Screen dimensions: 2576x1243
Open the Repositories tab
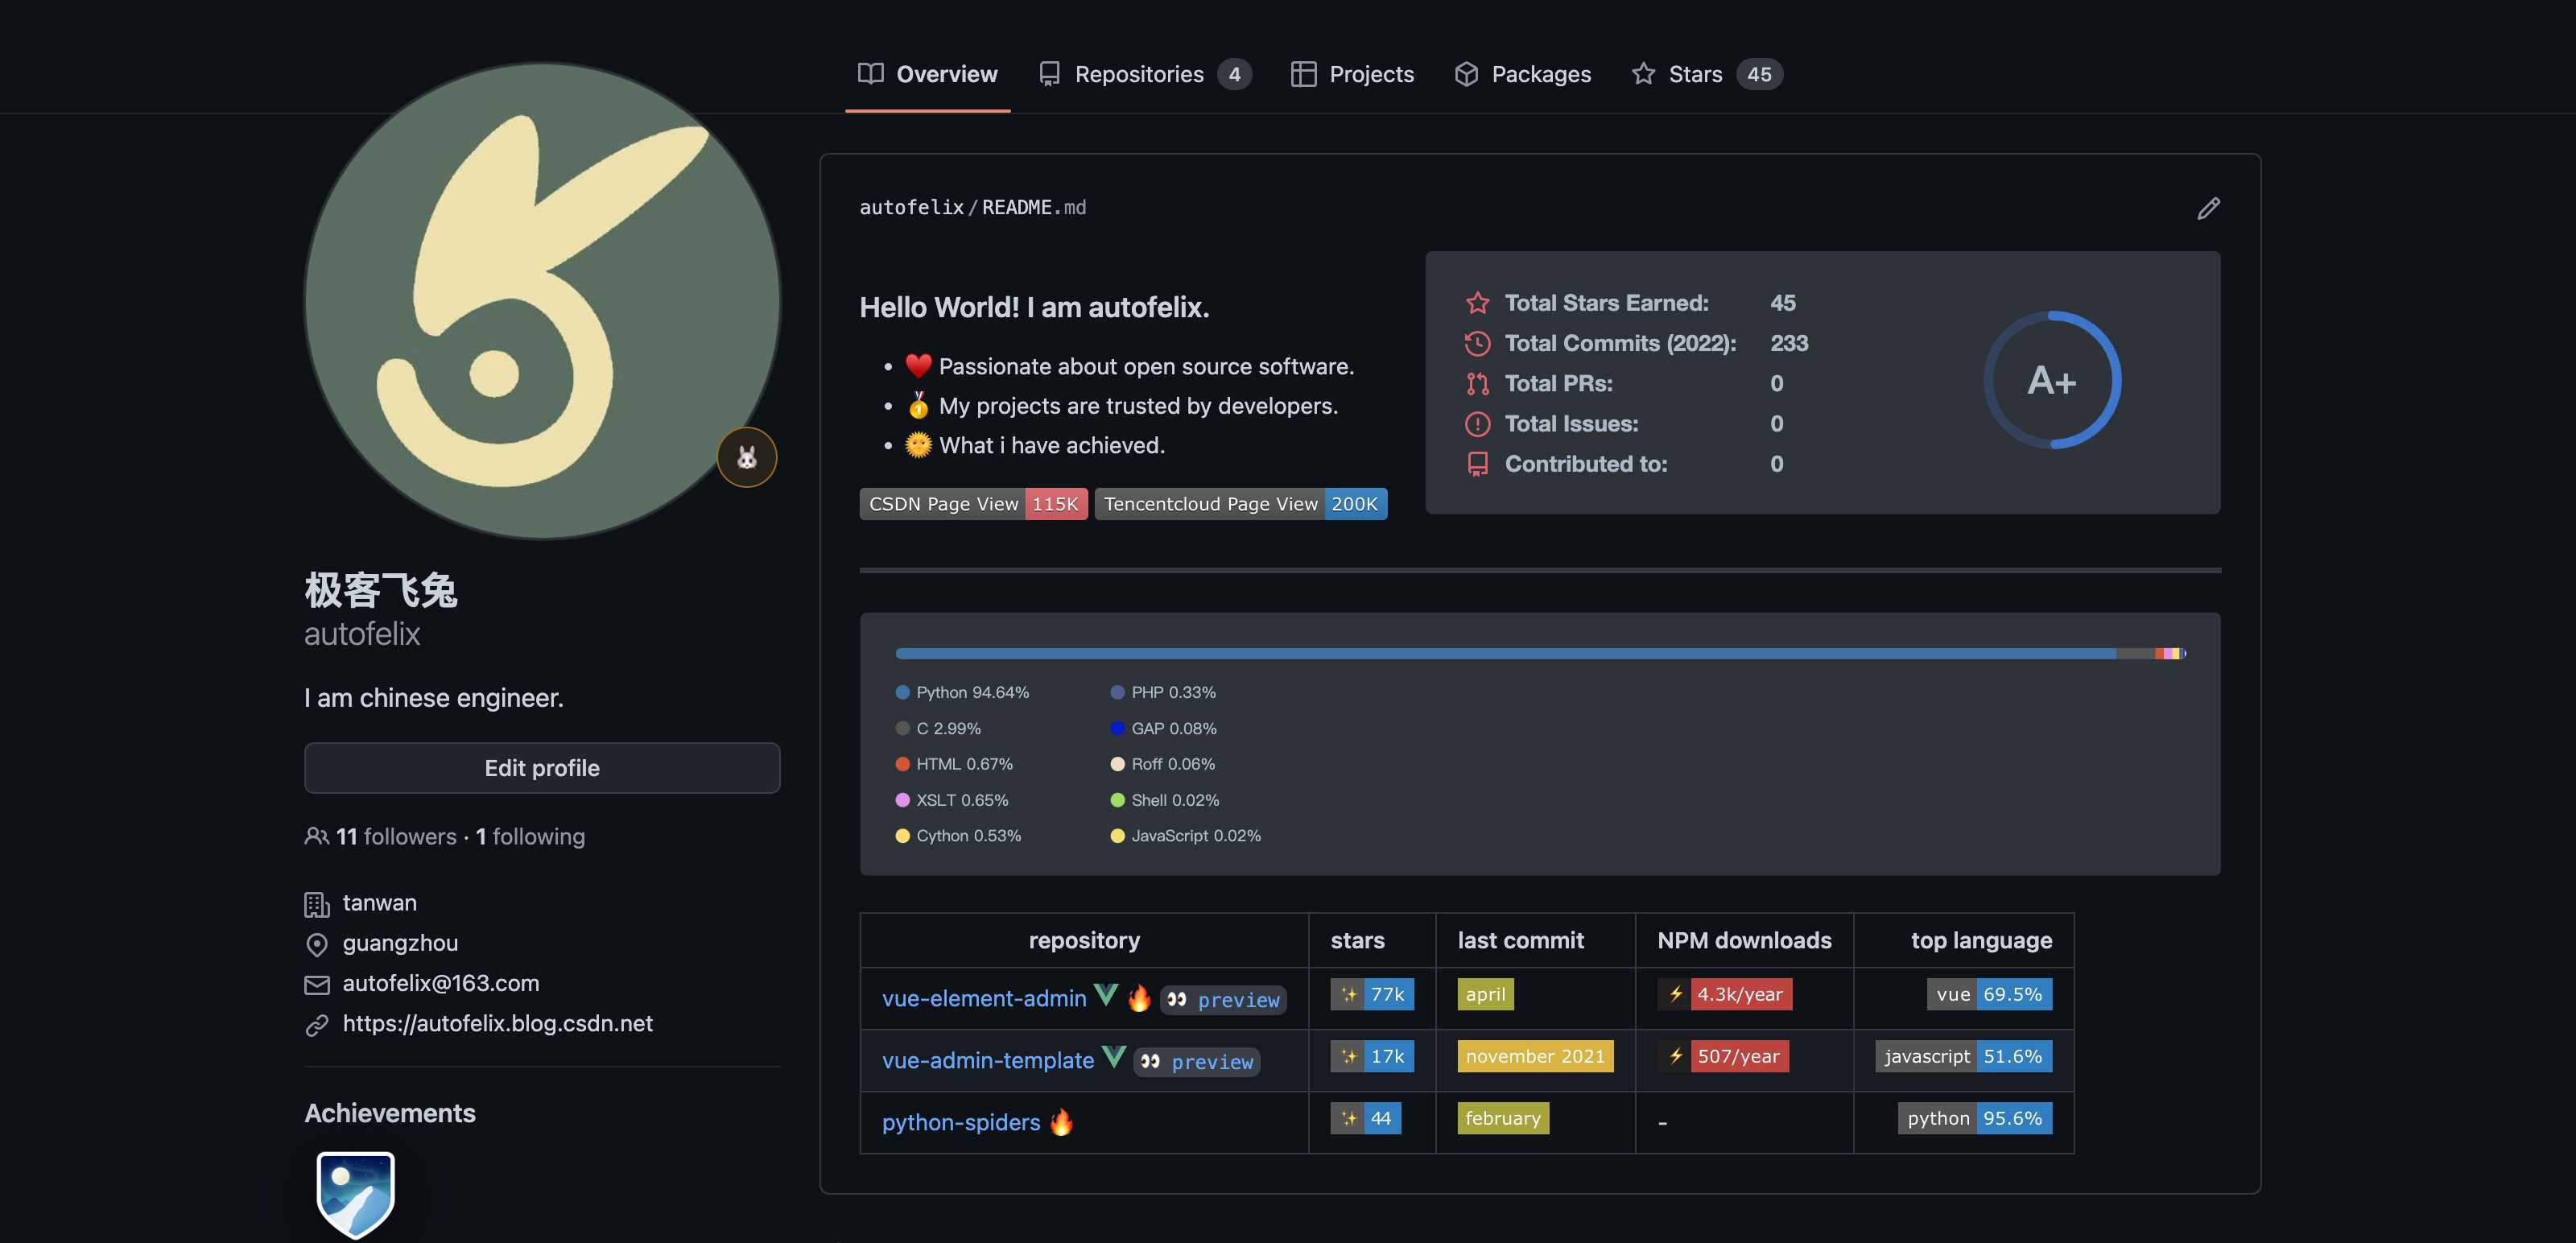1145,74
